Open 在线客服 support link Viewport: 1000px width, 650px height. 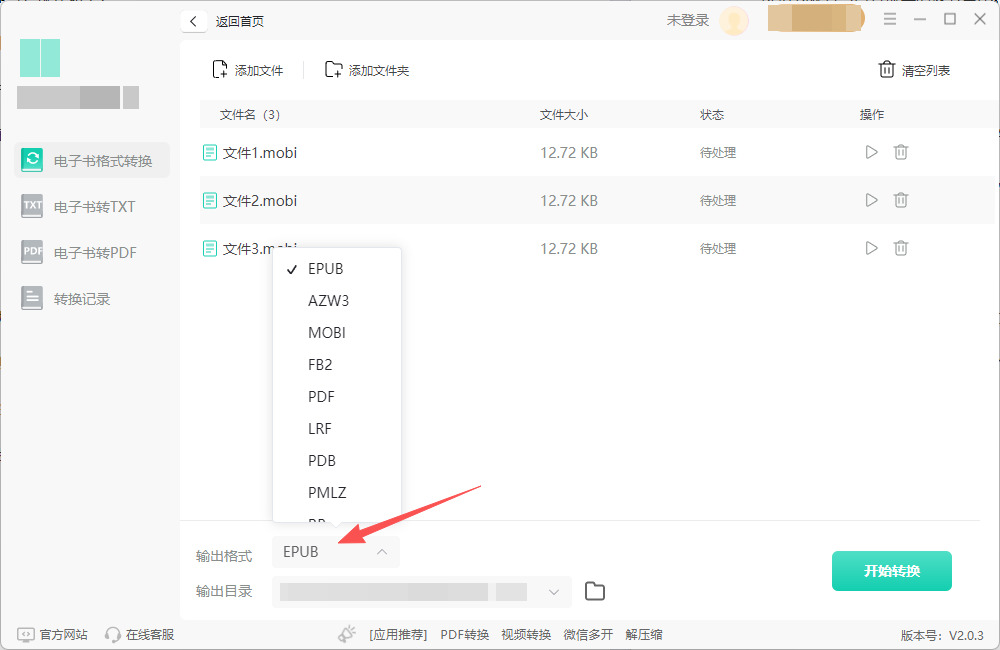(140, 635)
